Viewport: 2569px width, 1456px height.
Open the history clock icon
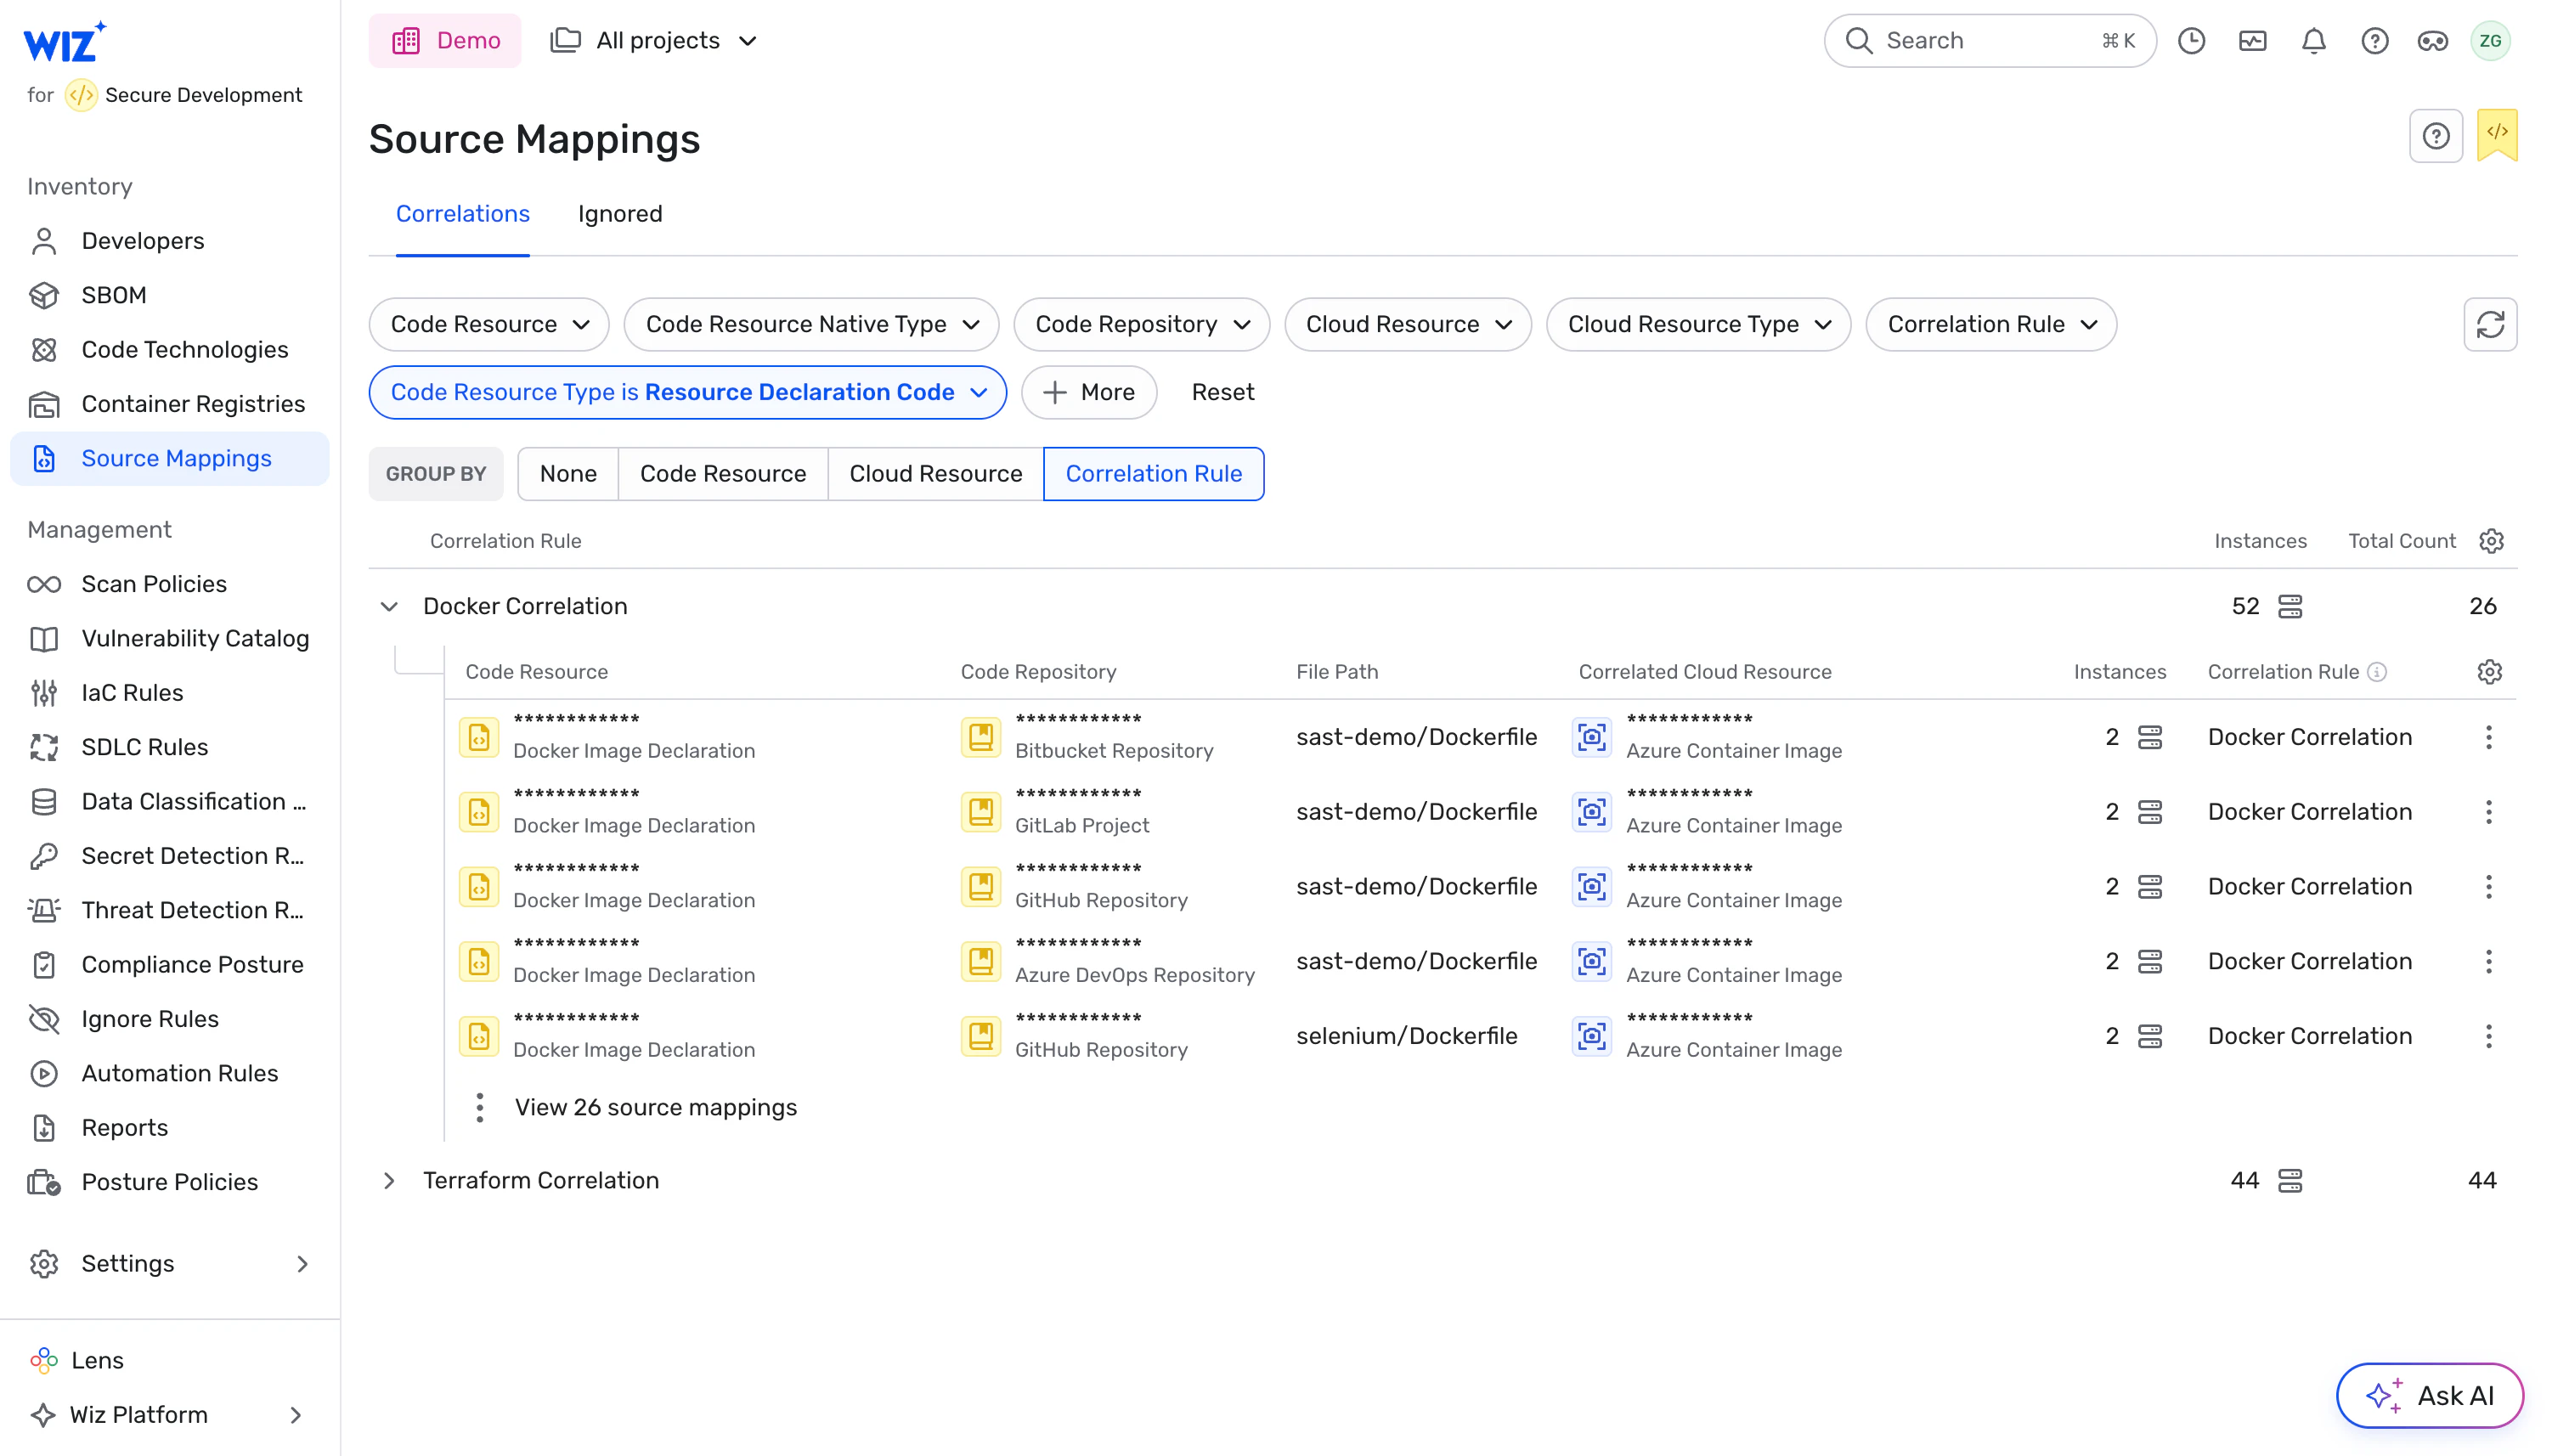2191,41
